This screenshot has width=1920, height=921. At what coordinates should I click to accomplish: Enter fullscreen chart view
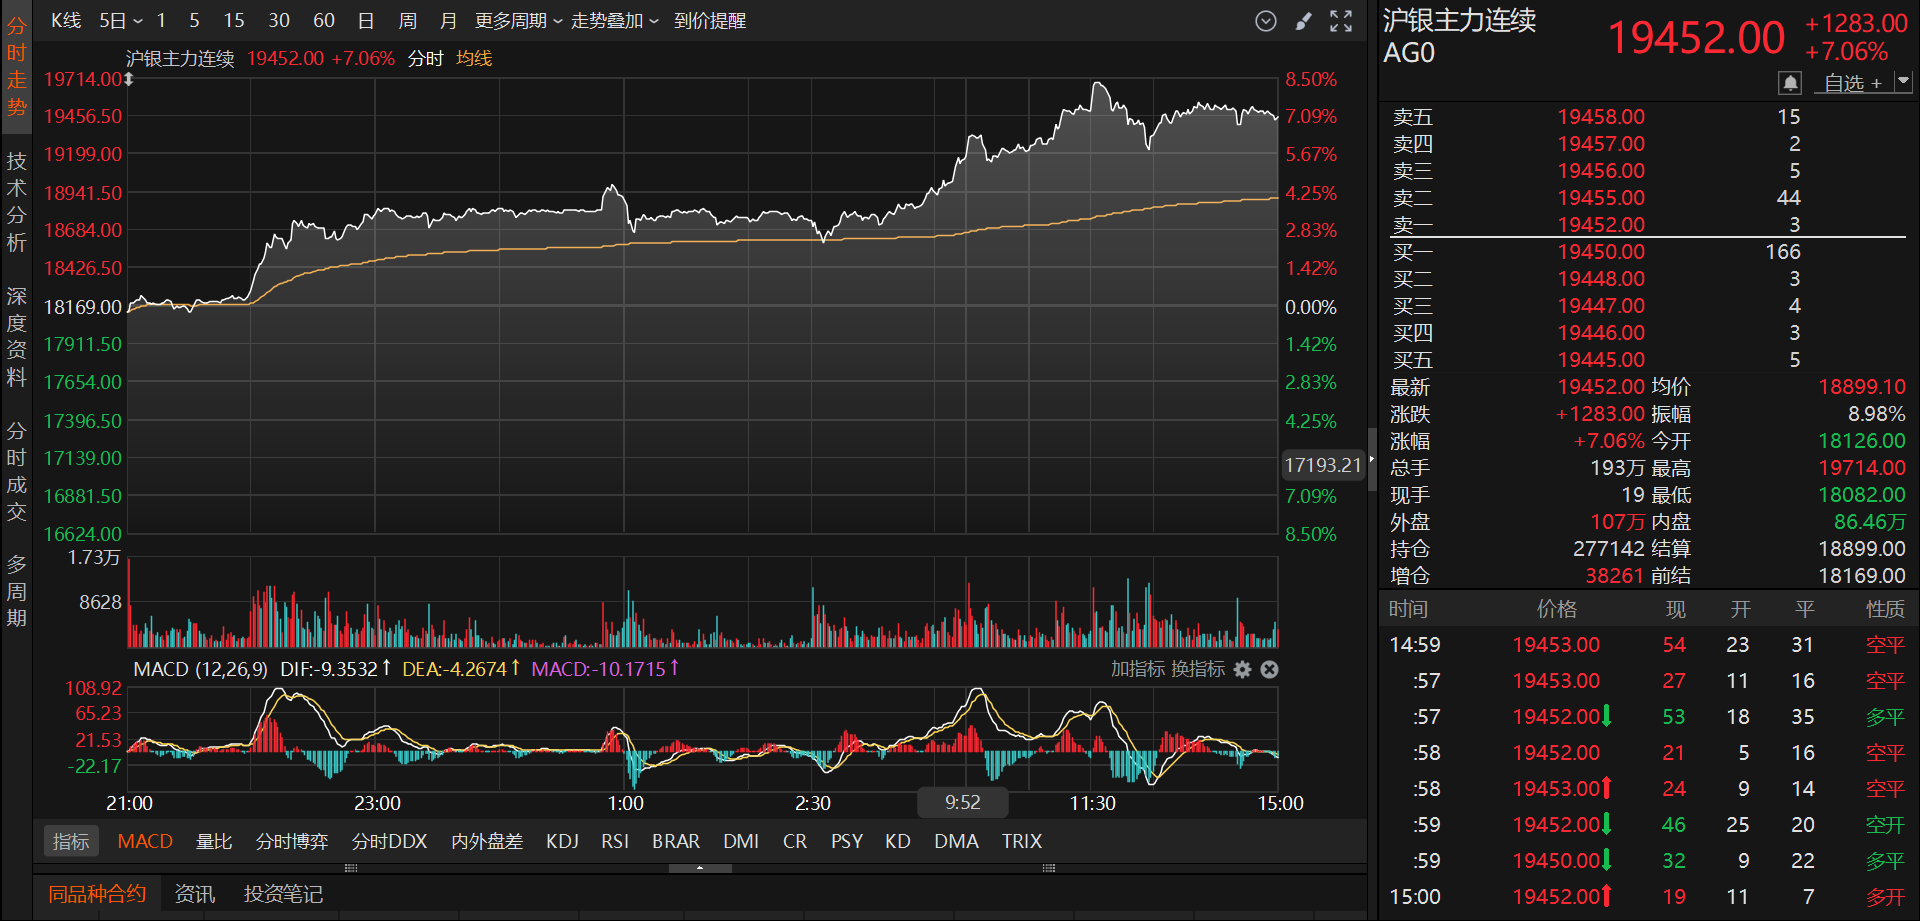1341,21
